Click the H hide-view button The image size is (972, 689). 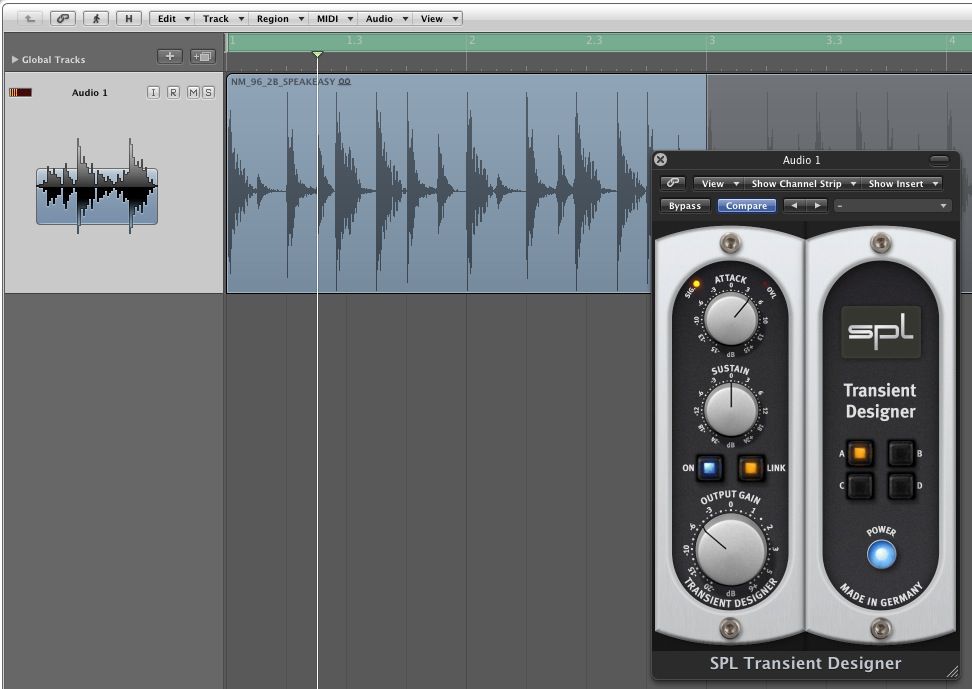pos(129,19)
